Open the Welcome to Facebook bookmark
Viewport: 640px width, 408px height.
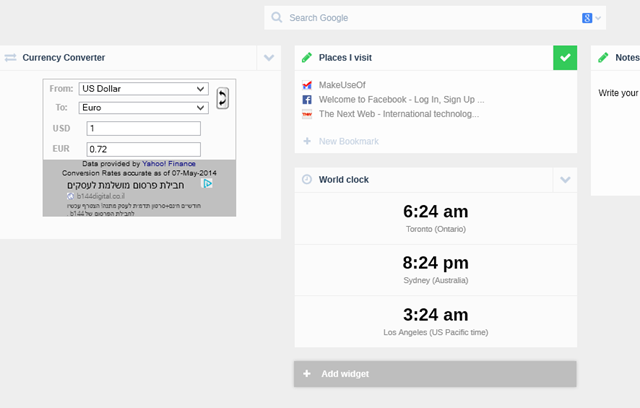point(400,100)
